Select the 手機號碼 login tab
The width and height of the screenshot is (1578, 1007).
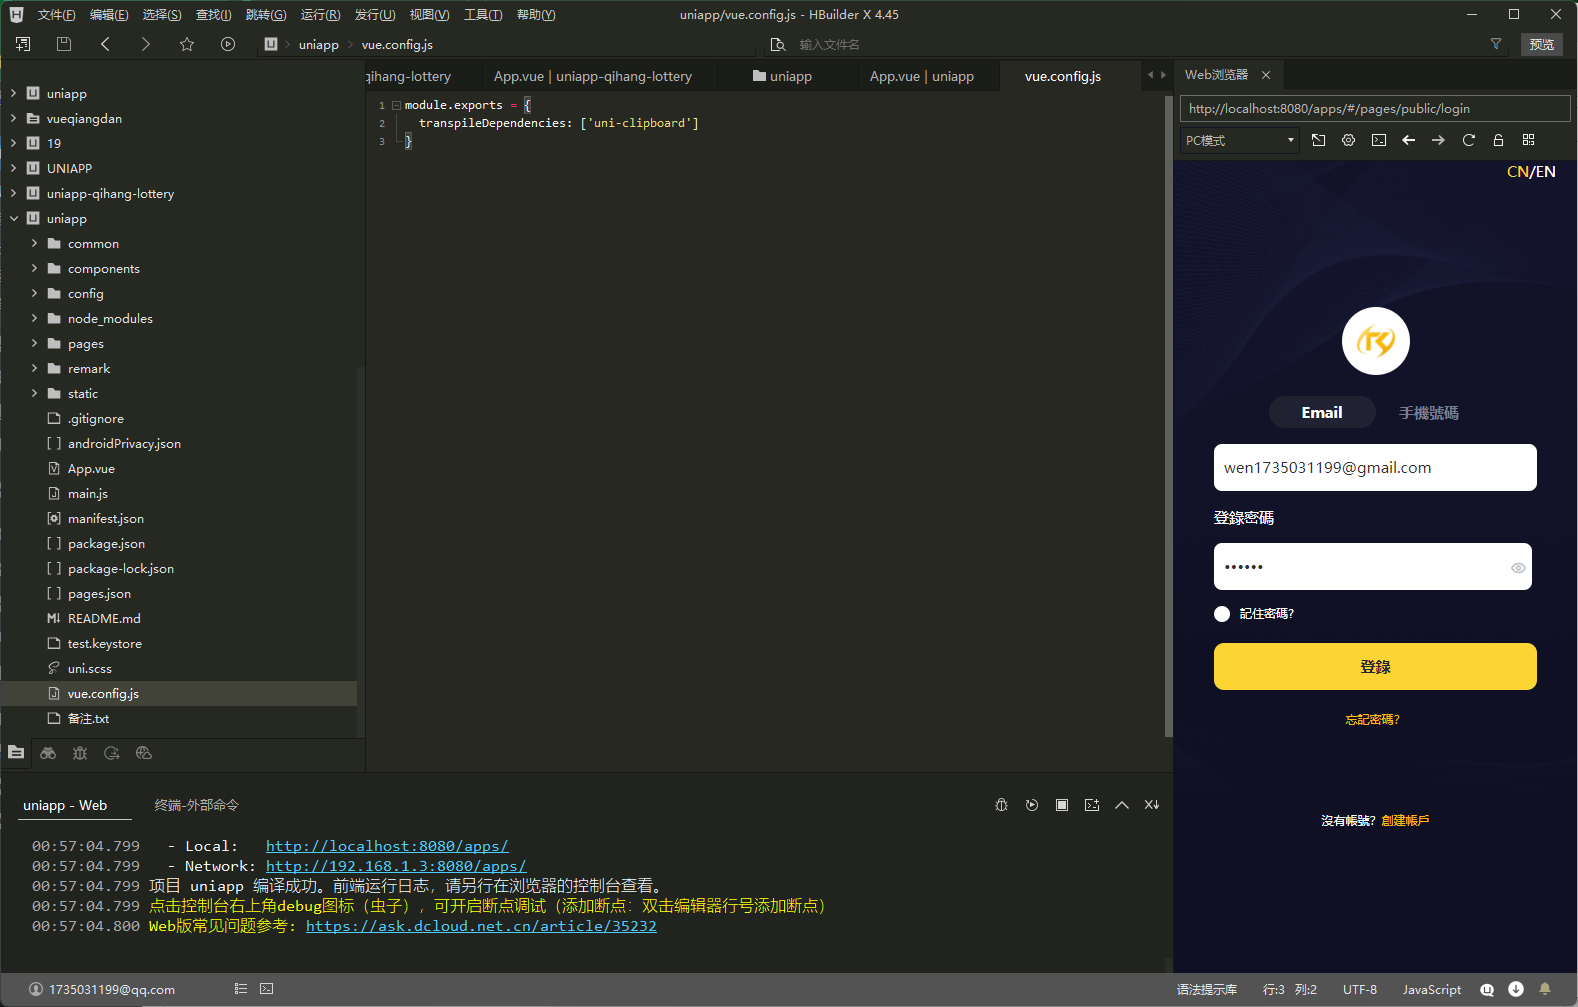click(x=1428, y=413)
